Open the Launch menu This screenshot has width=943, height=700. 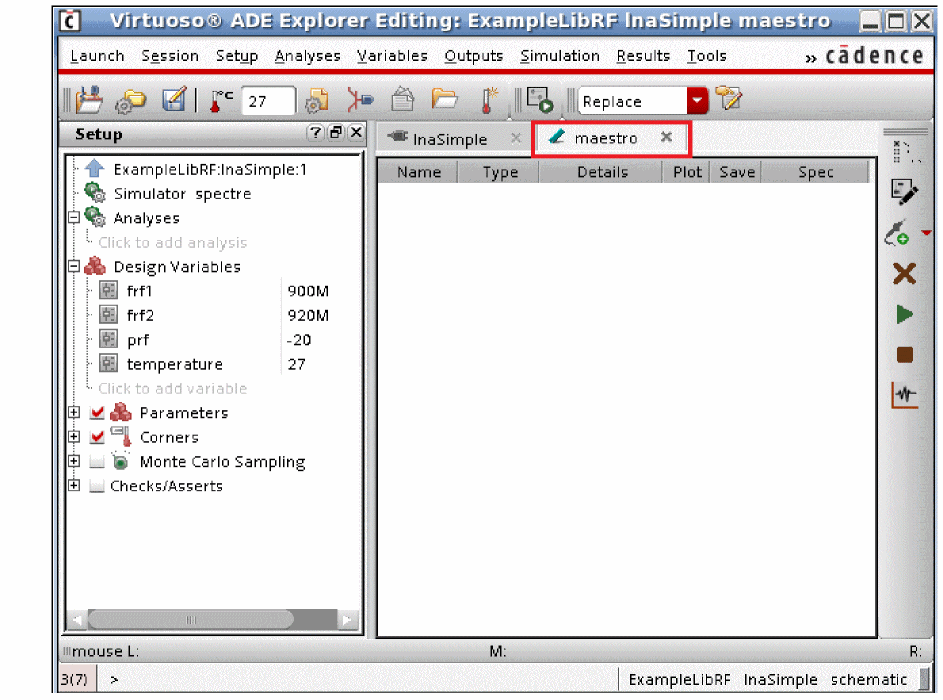97,56
